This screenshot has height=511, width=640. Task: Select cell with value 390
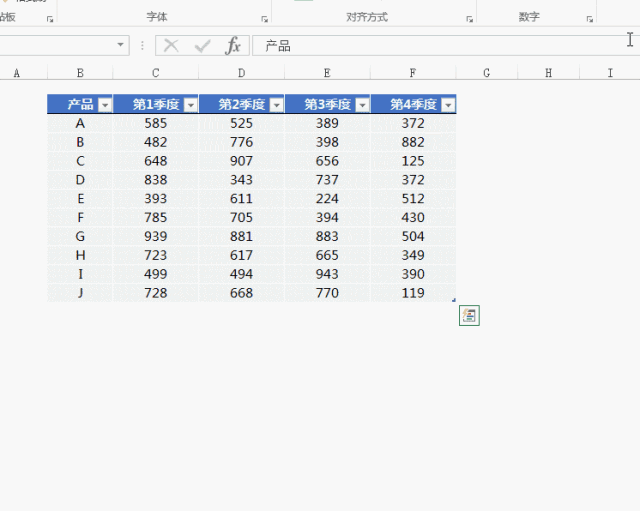[413, 274]
